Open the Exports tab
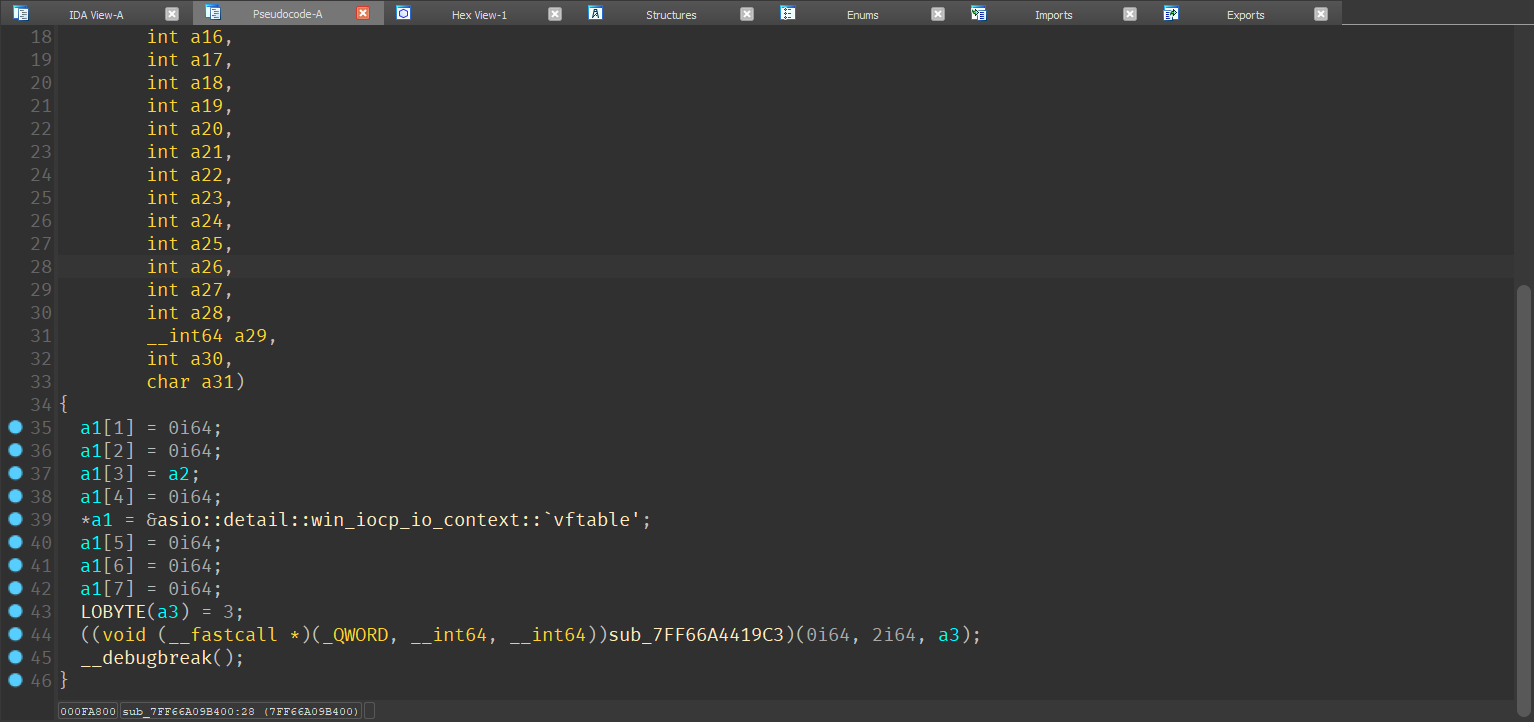This screenshot has width=1534, height=722. pos(1246,14)
